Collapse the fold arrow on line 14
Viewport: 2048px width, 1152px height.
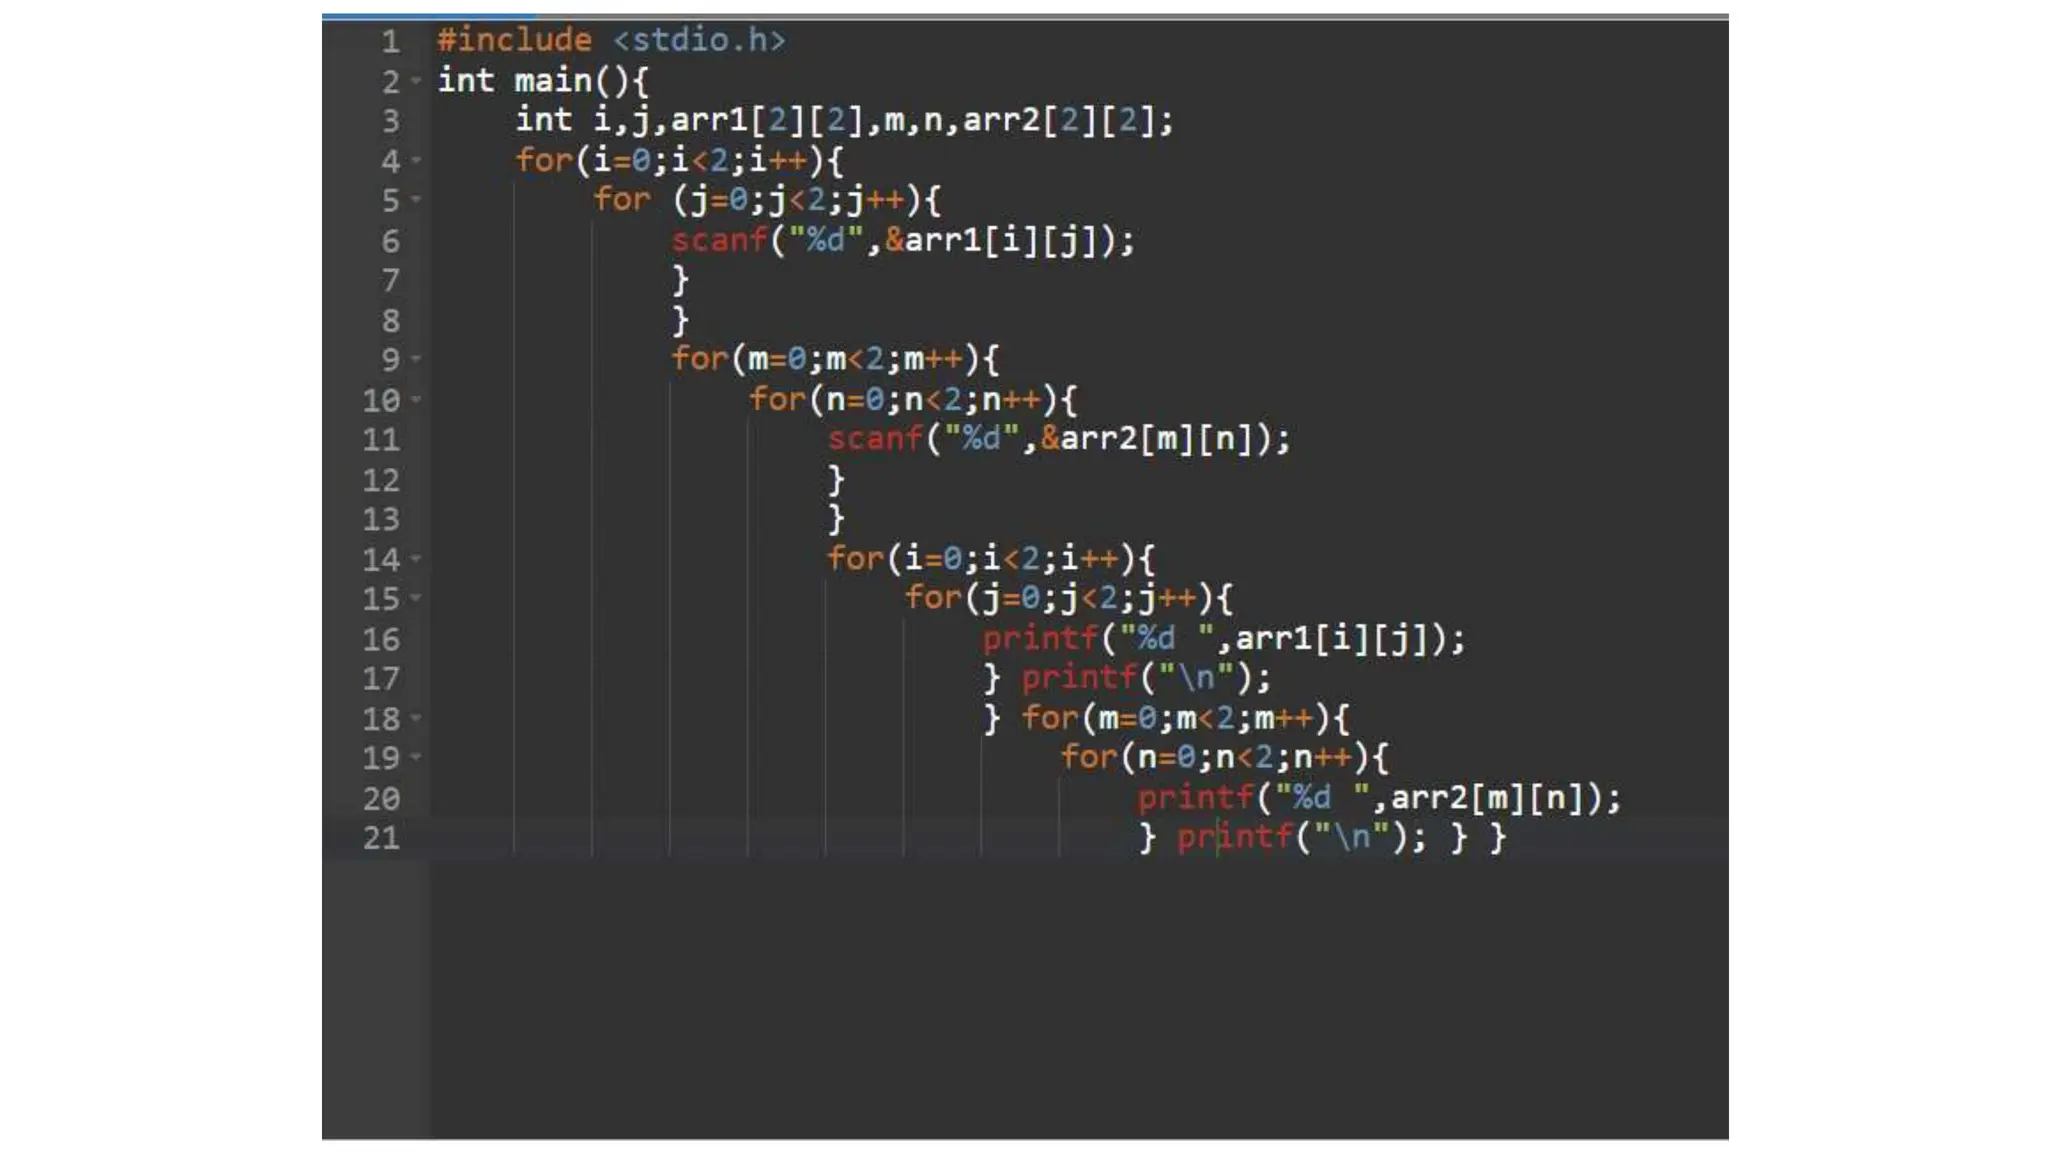pos(416,559)
